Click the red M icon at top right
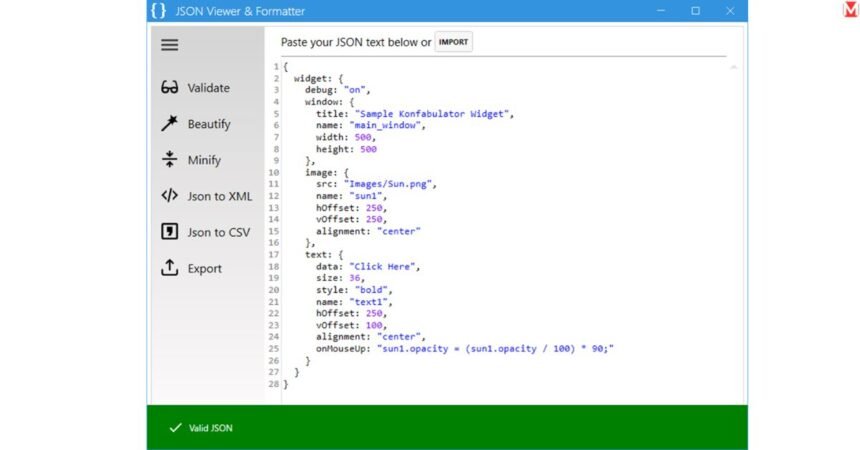This screenshot has width=860, height=450. point(851,9)
